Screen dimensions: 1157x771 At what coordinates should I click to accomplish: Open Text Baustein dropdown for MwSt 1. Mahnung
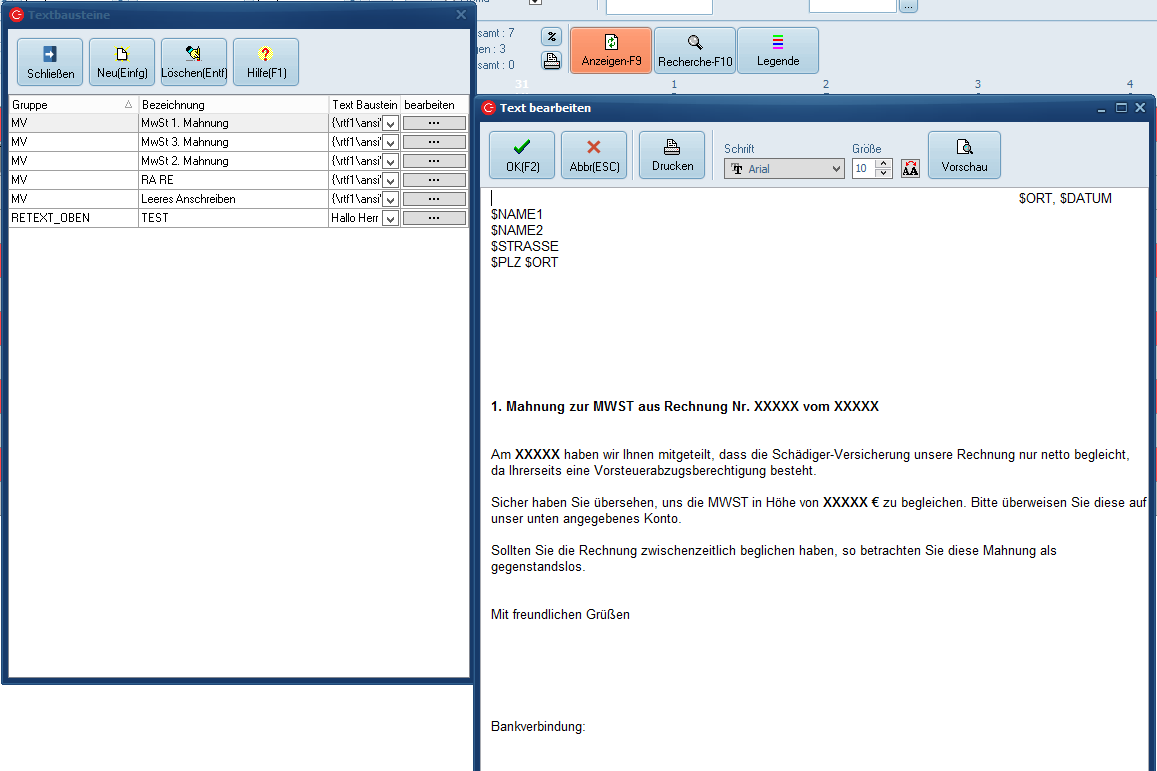point(390,123)
